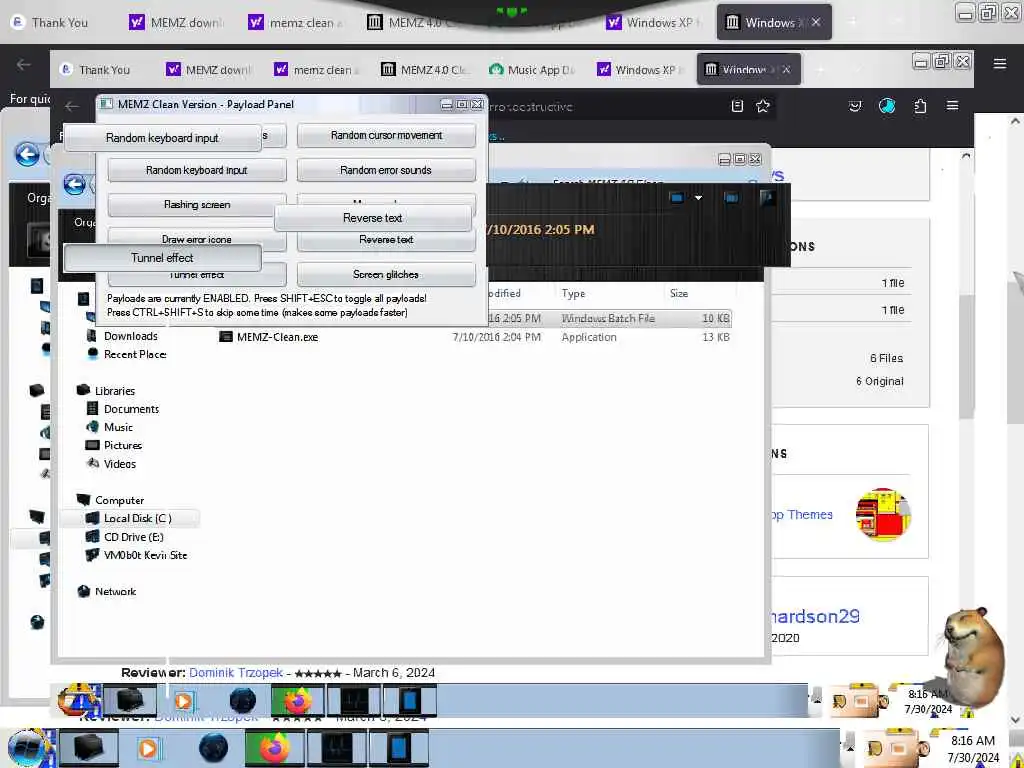Select Computer in the navigation pane

point(119,500)
